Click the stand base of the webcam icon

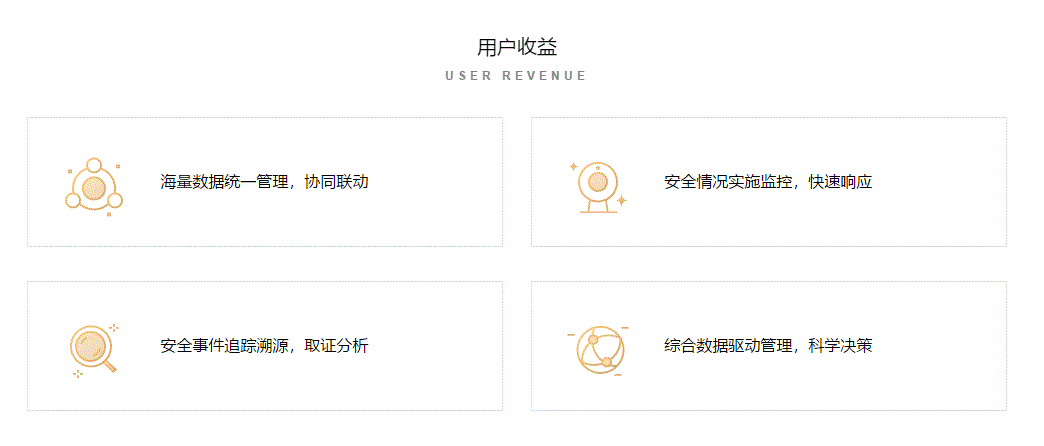(x=598, y=211)
